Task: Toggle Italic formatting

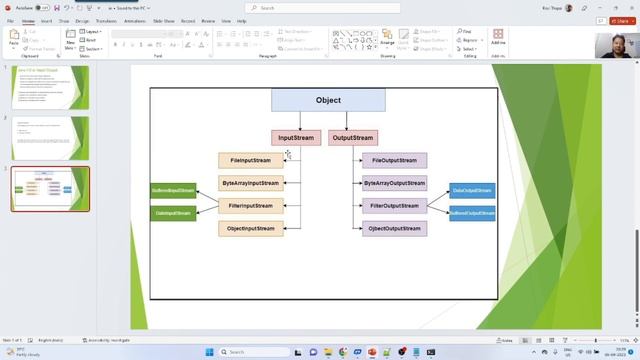Action: [124, 44]
